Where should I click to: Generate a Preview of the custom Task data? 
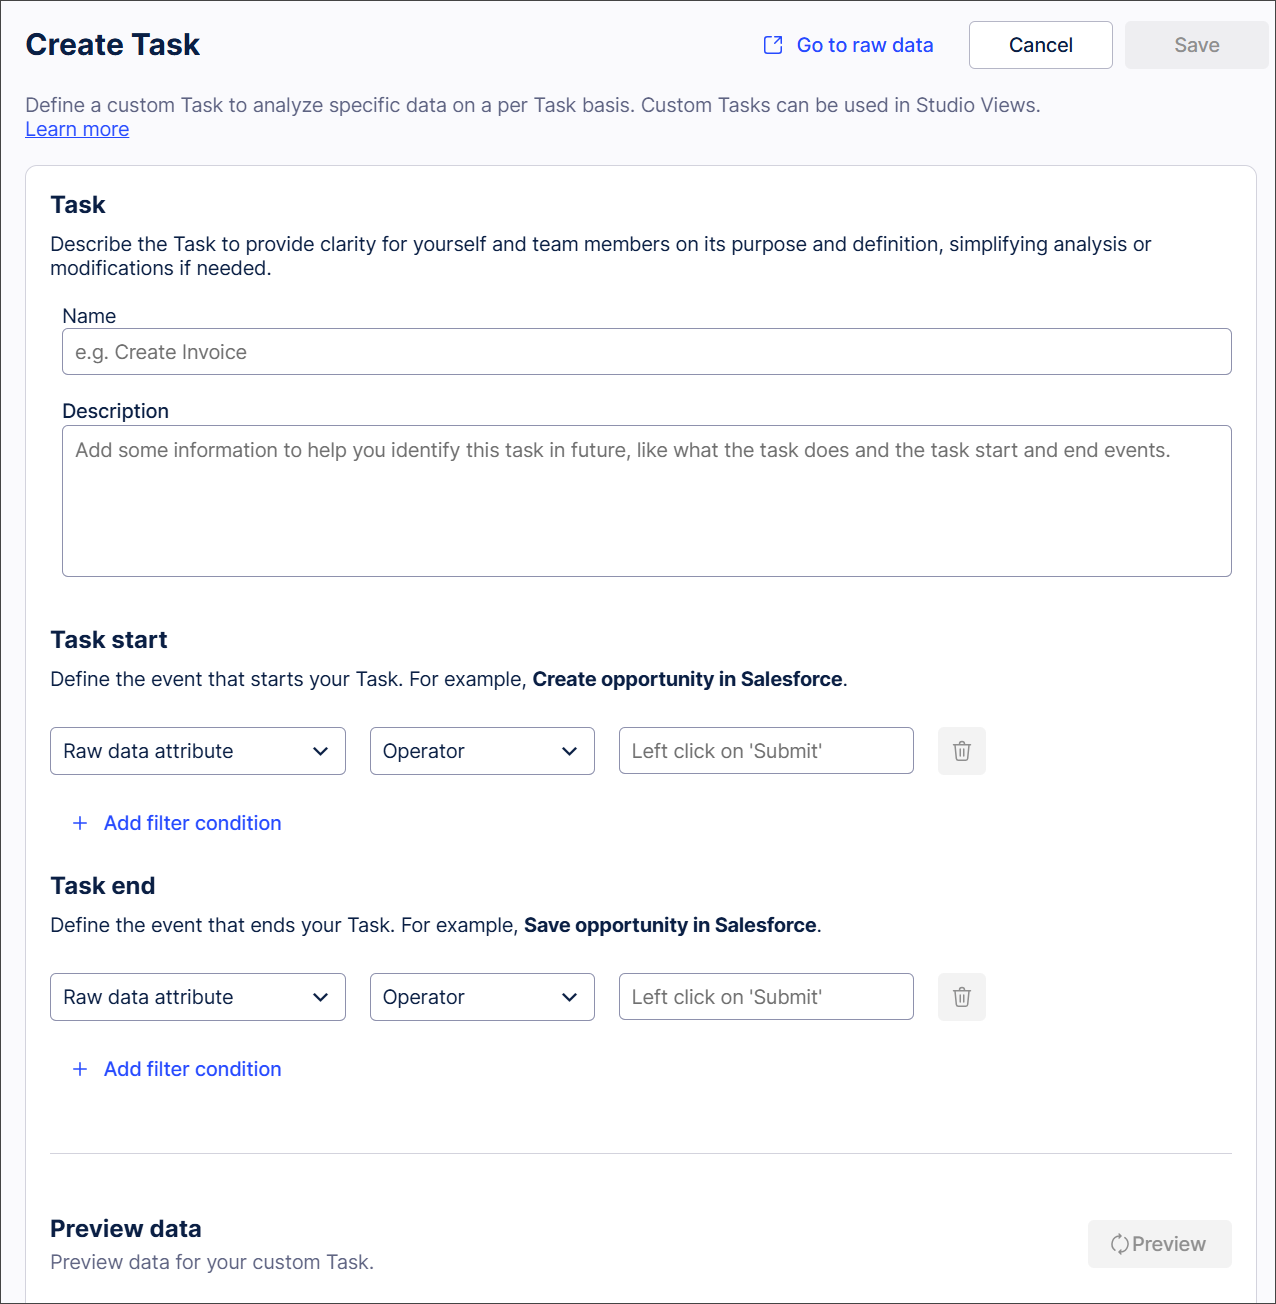pos(1159,1244)
